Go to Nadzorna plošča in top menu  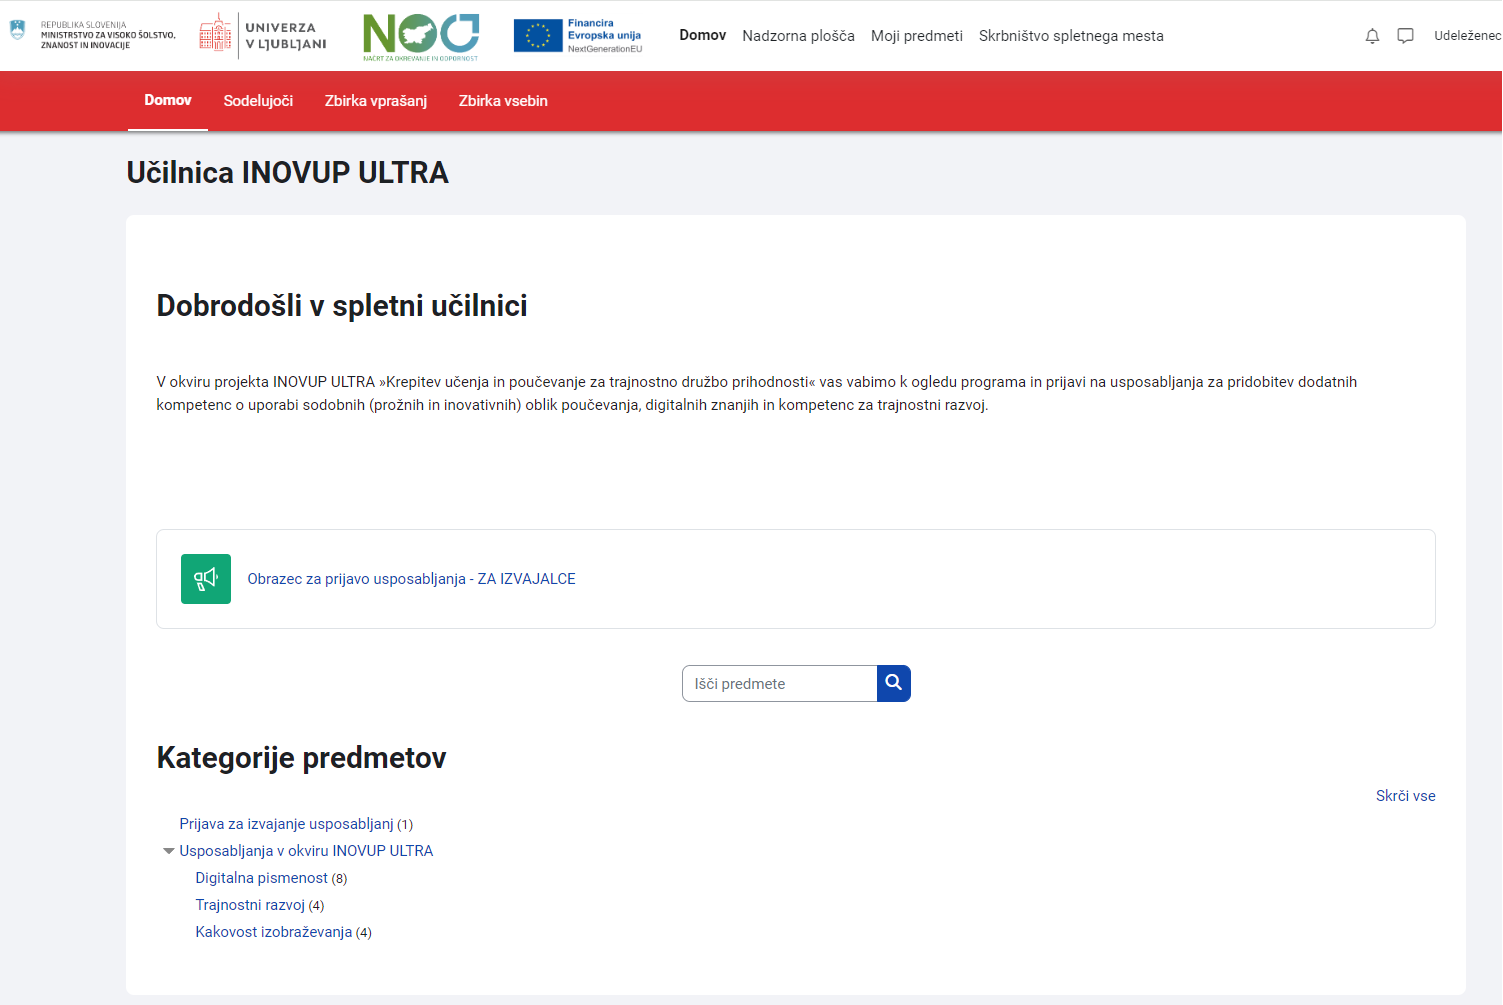pyautogui.click(x=798, y=36)
